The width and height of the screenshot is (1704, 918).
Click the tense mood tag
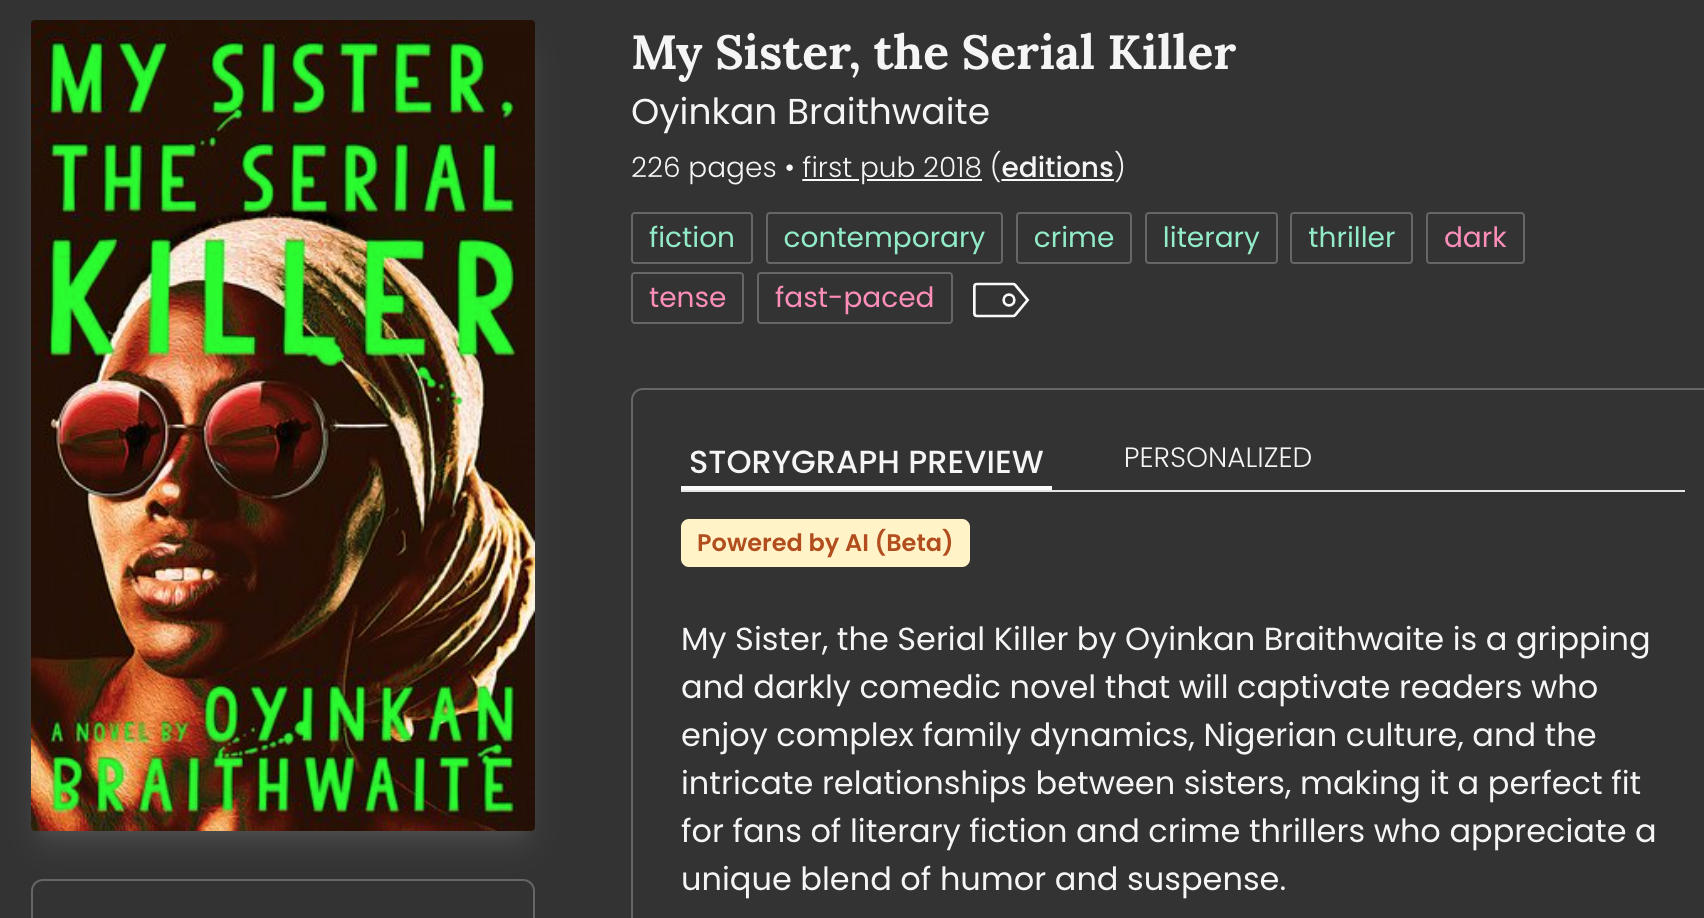click(x=687, y=298)
